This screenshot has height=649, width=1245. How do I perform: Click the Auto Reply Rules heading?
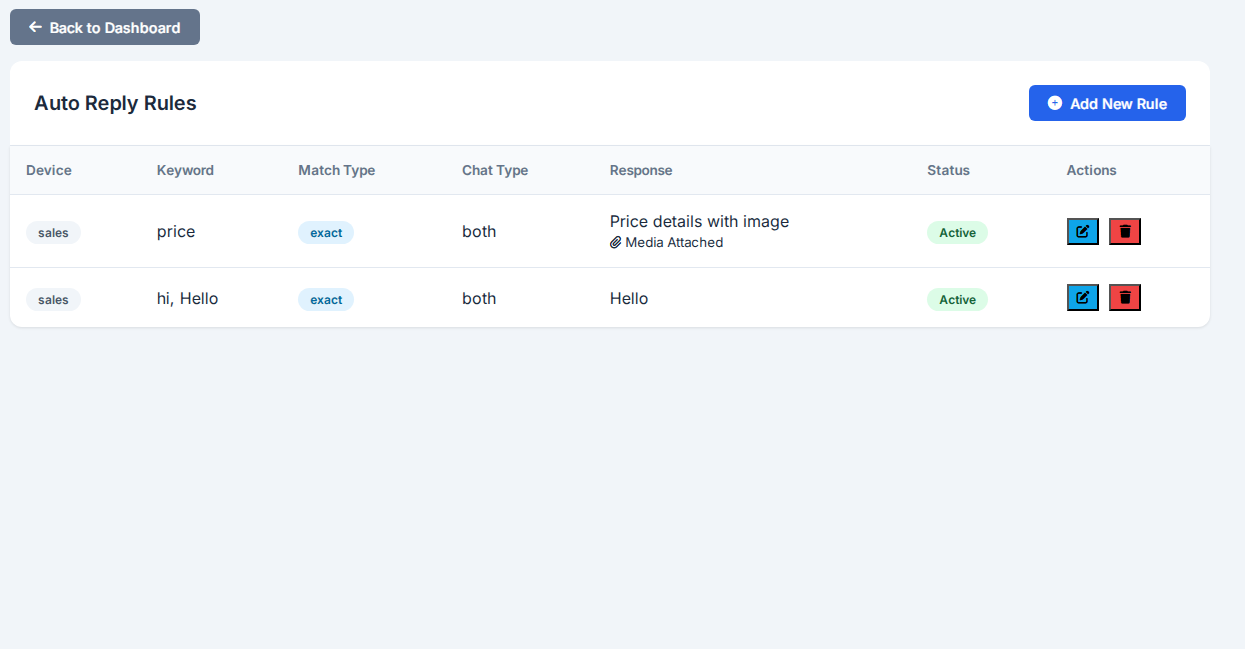tap(115, 103)
